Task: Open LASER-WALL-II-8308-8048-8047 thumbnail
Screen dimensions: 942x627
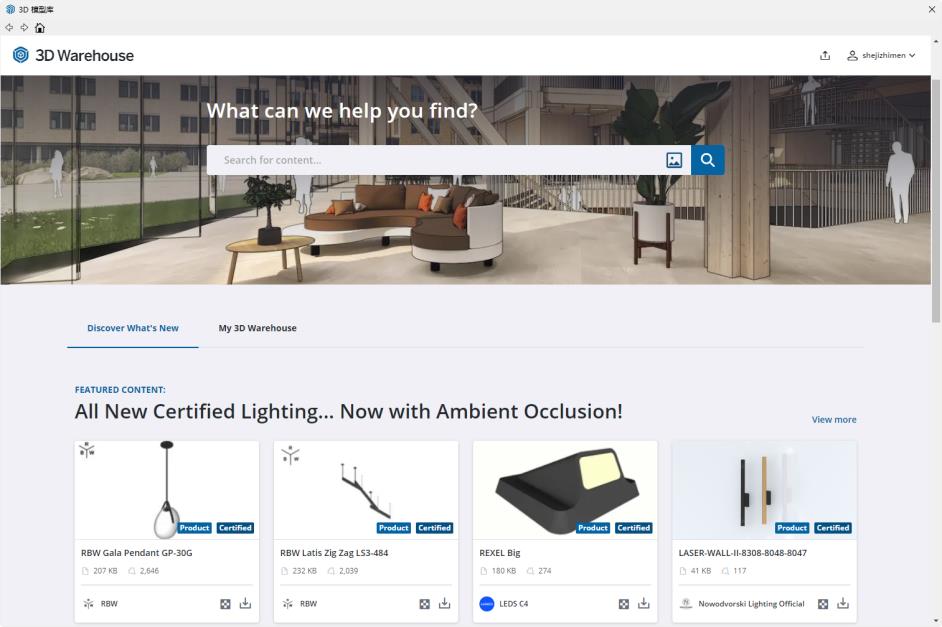Action: click(764, 490)
